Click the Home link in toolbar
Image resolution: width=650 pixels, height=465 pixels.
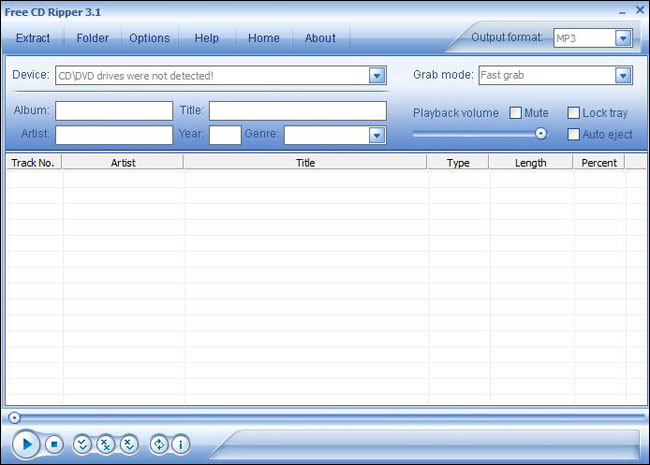(264, 38)
